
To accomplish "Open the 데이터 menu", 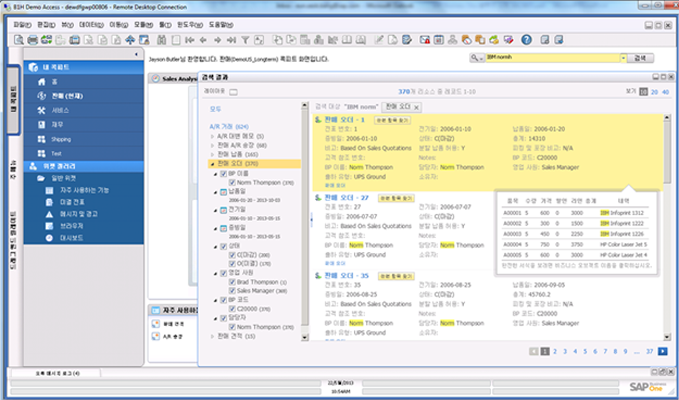I will [91, 25].
